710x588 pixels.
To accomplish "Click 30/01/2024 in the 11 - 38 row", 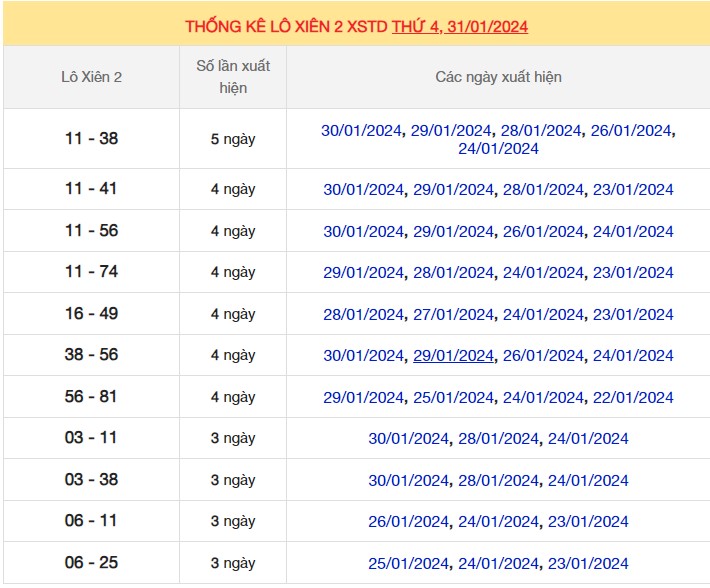I will (x=362, y=131).
